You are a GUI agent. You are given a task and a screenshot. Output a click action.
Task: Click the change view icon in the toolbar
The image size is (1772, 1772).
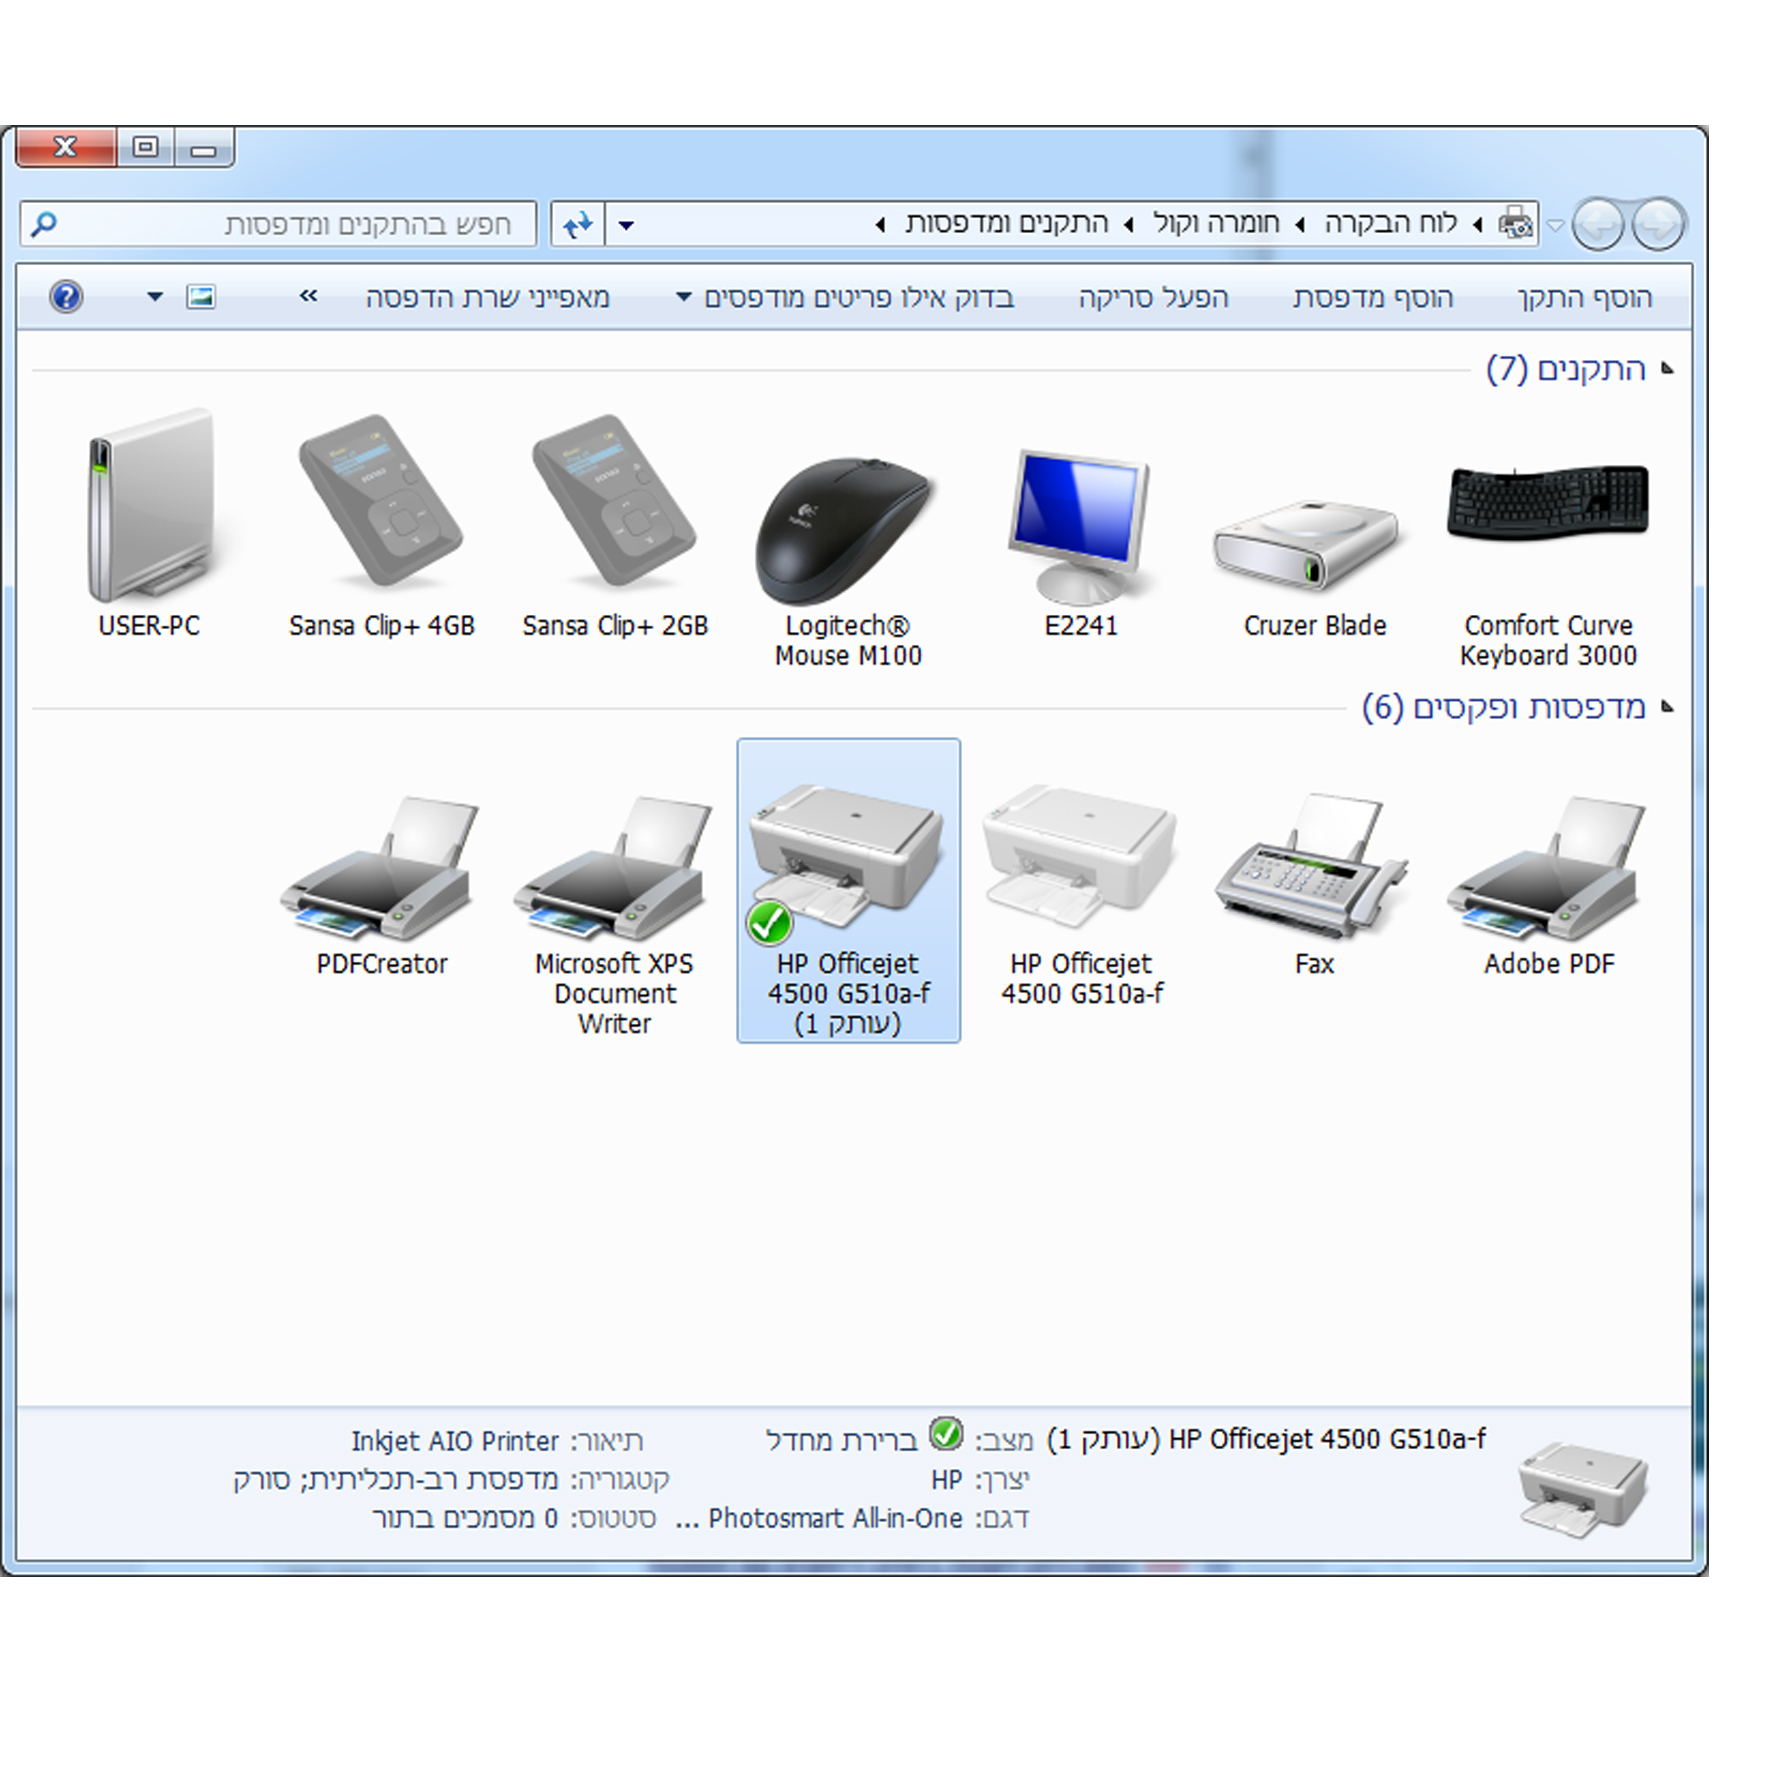tap(201, 297)
